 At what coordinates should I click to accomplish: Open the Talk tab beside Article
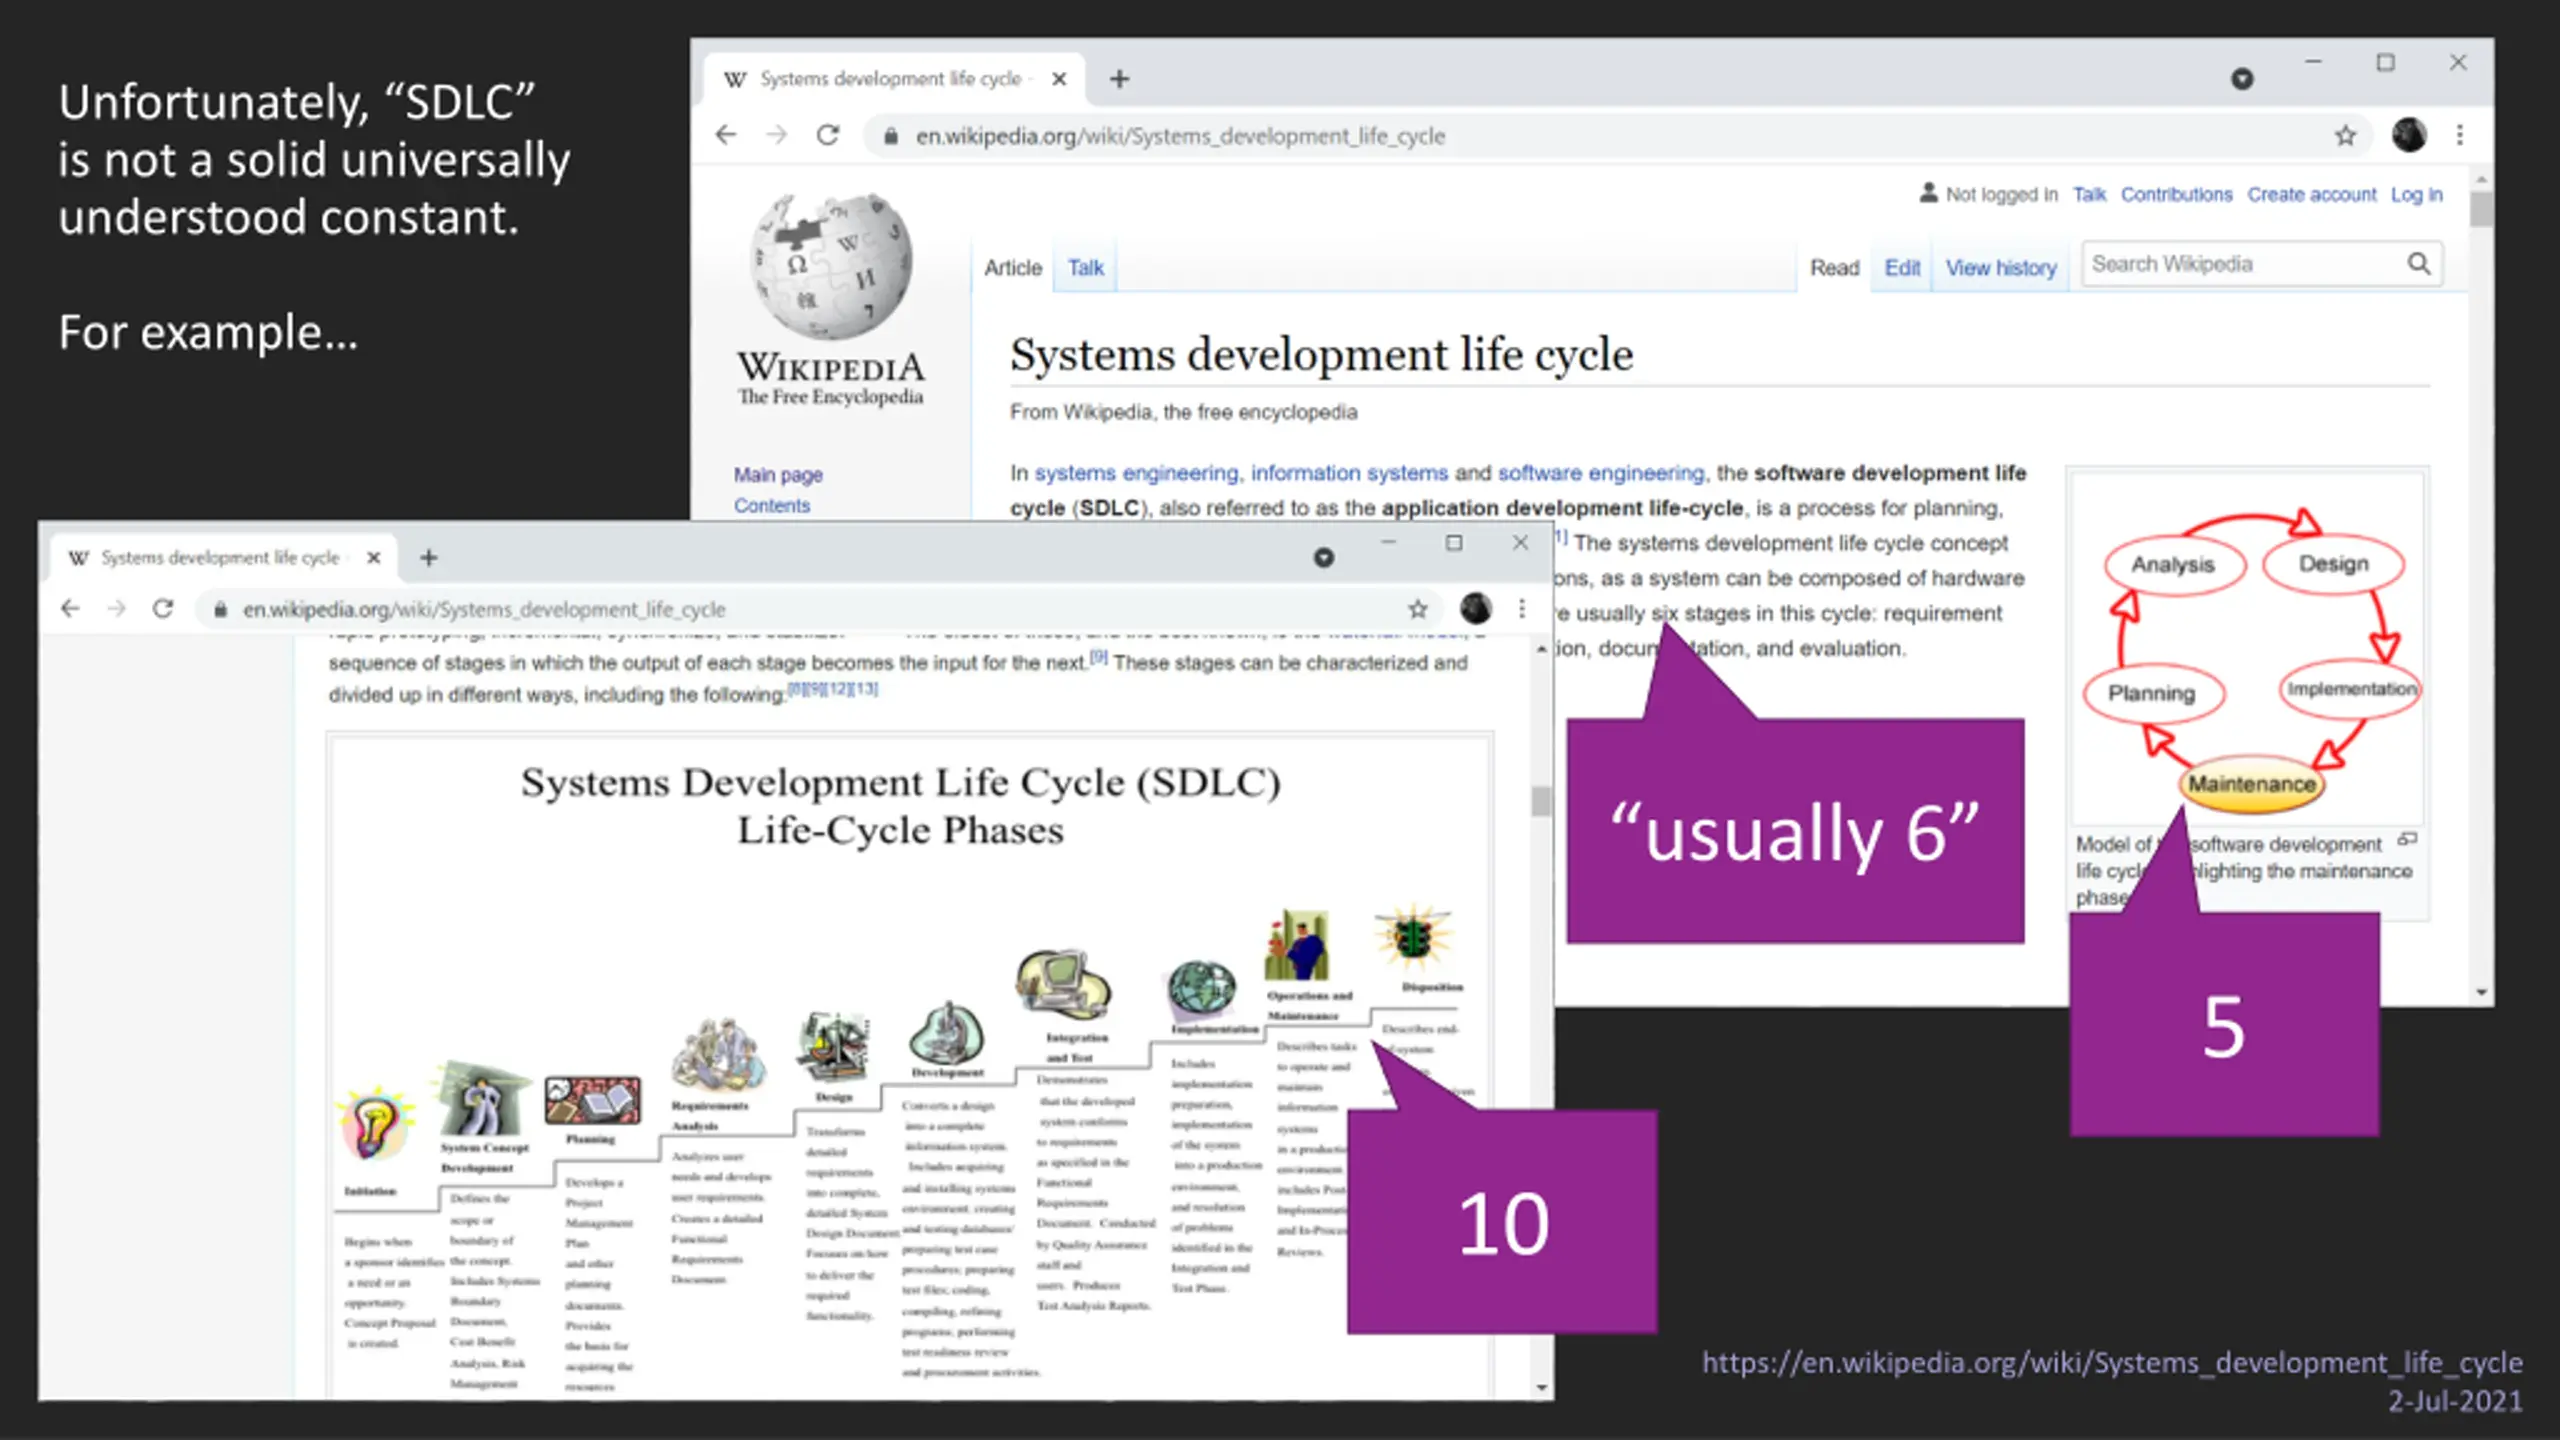click(1085, 267)
